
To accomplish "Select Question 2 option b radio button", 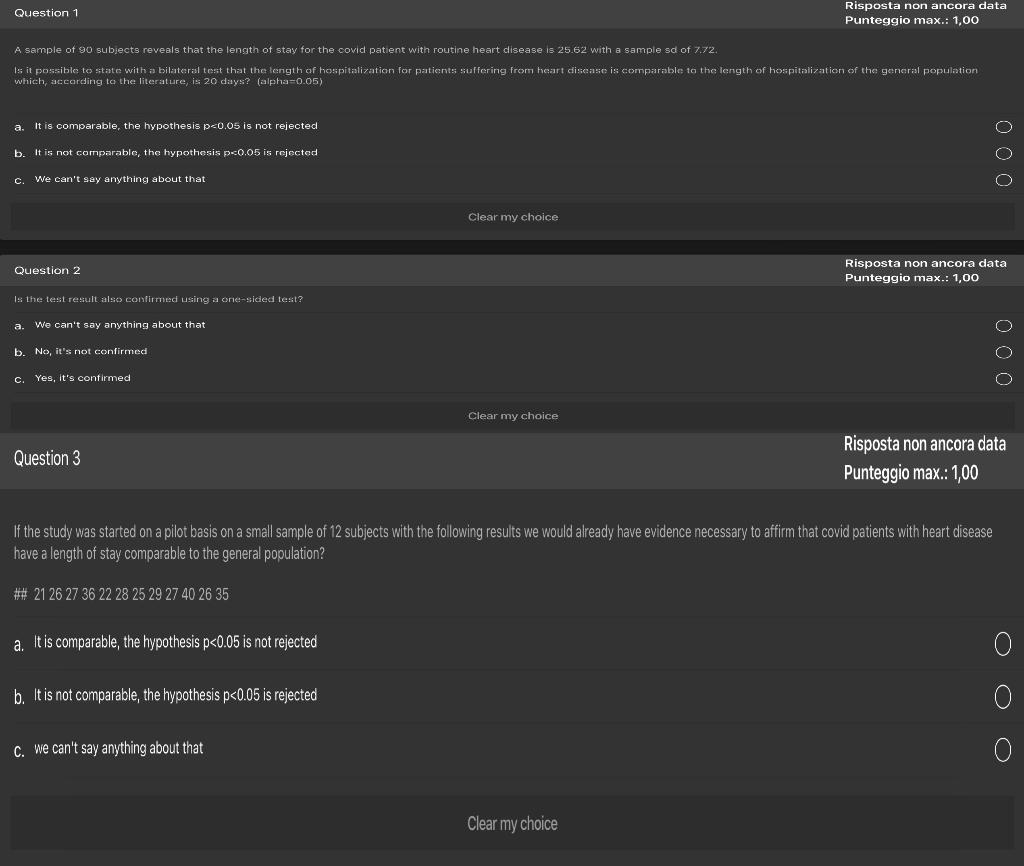I will pyautogui.click(x=1003, y=353).
